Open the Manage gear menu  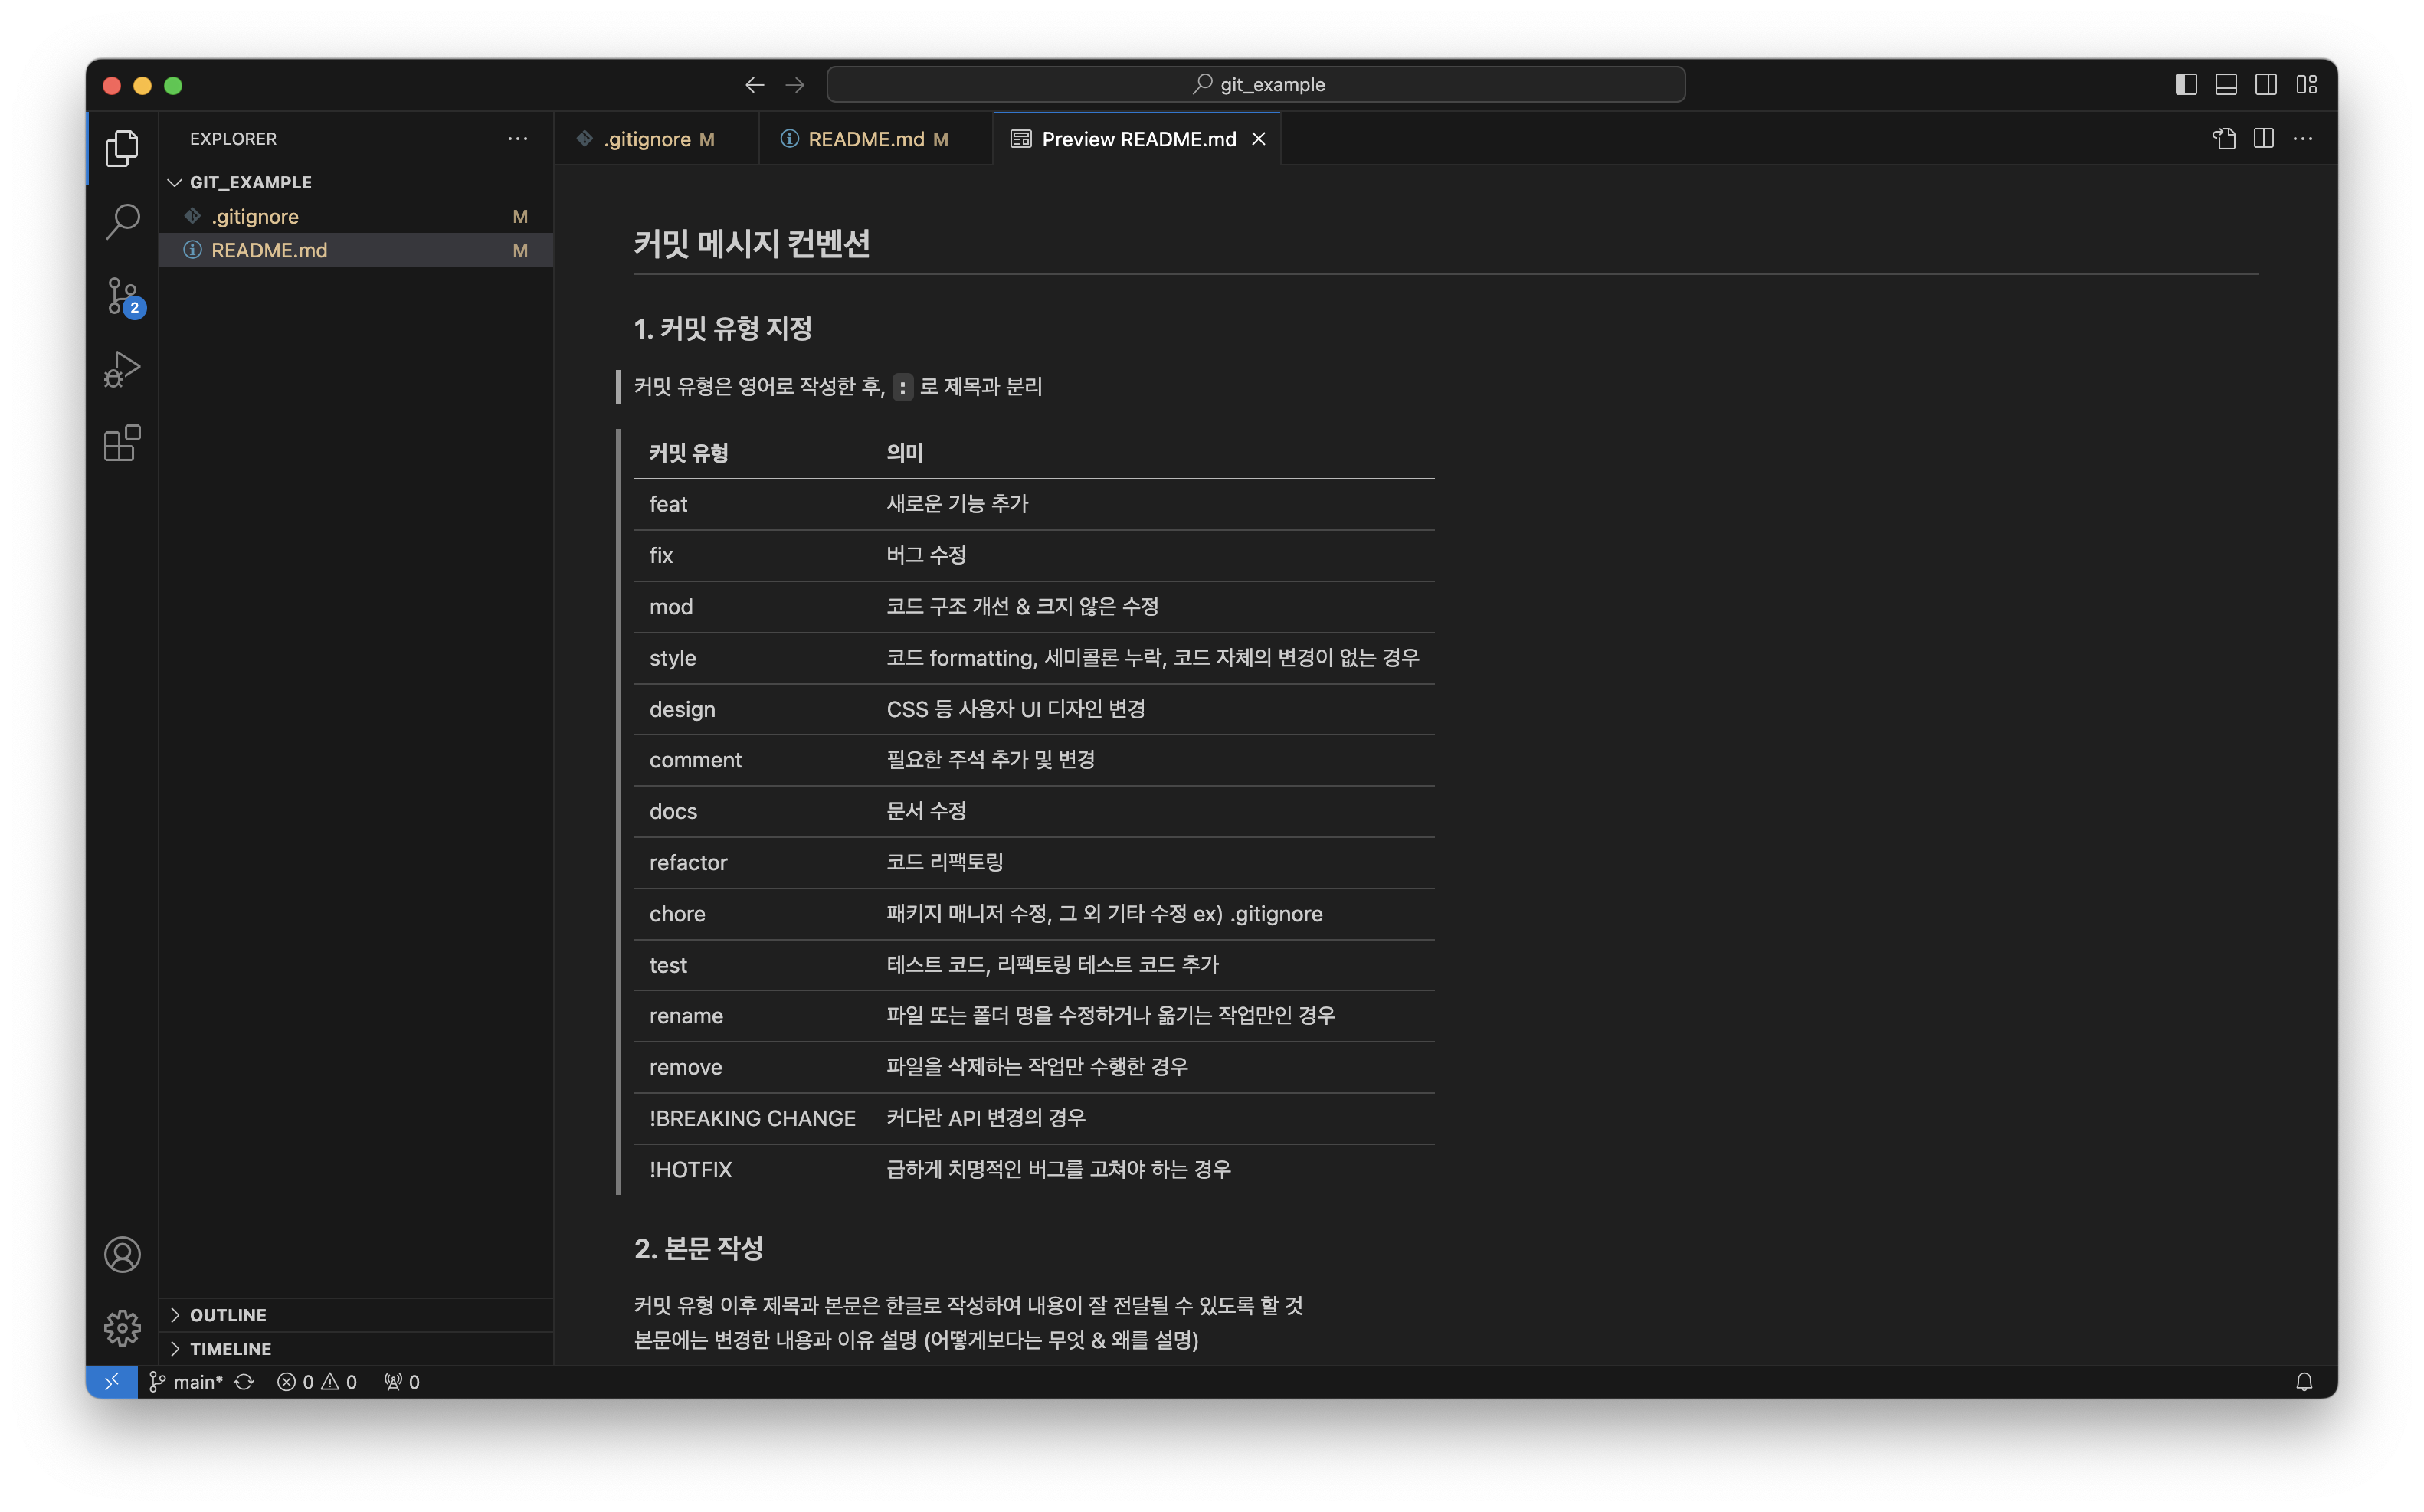click(x=123, y=1327)
